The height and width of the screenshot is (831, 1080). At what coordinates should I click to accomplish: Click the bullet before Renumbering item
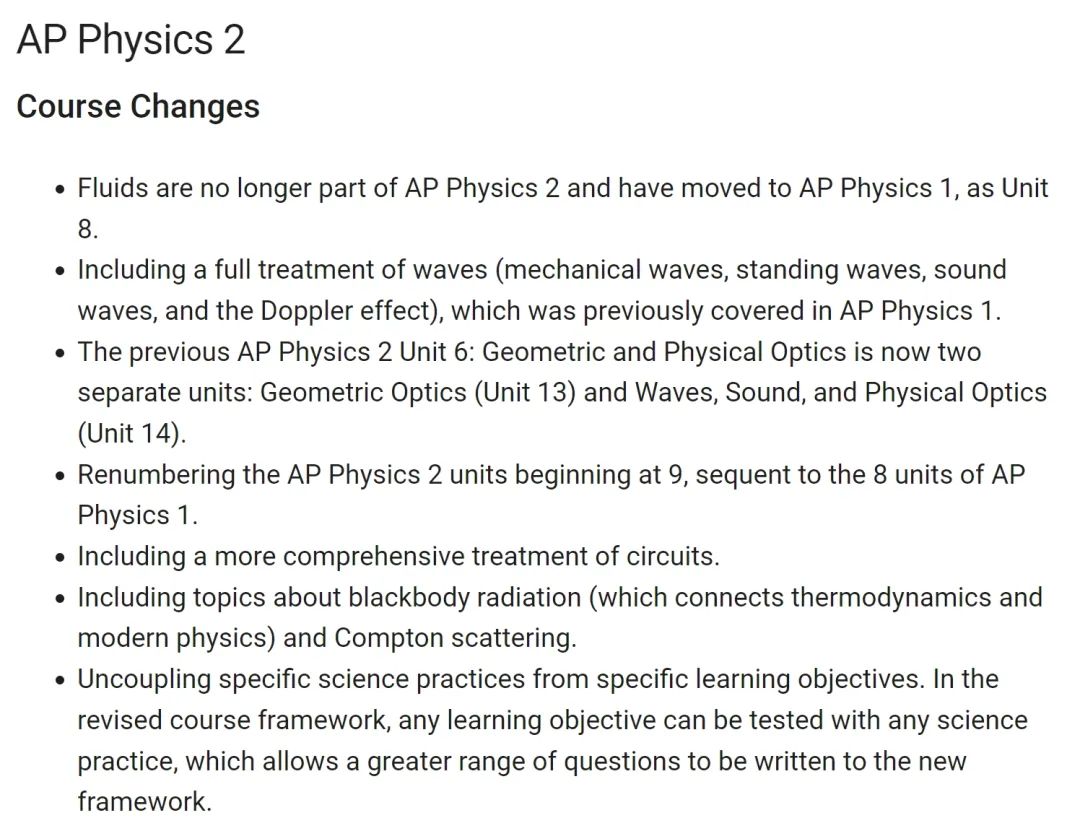click(61, 476)
